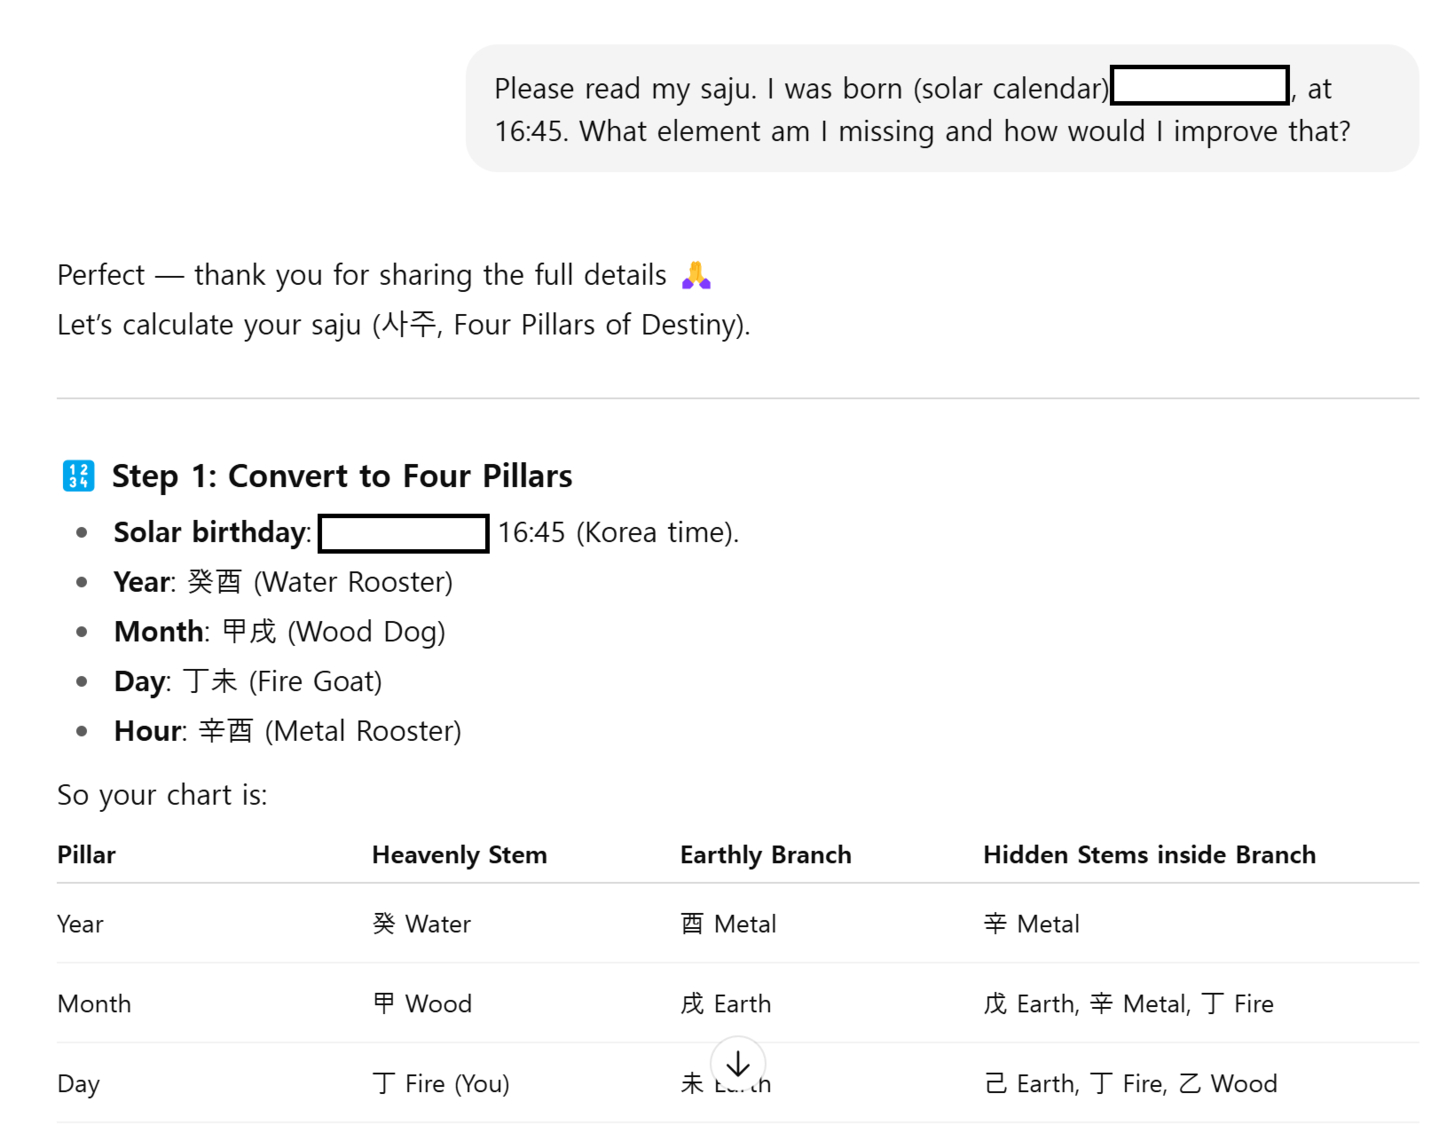Click the "So your chart is:" text
The width and height of the screenshot is (1439, 1125).
click(162, 795)
